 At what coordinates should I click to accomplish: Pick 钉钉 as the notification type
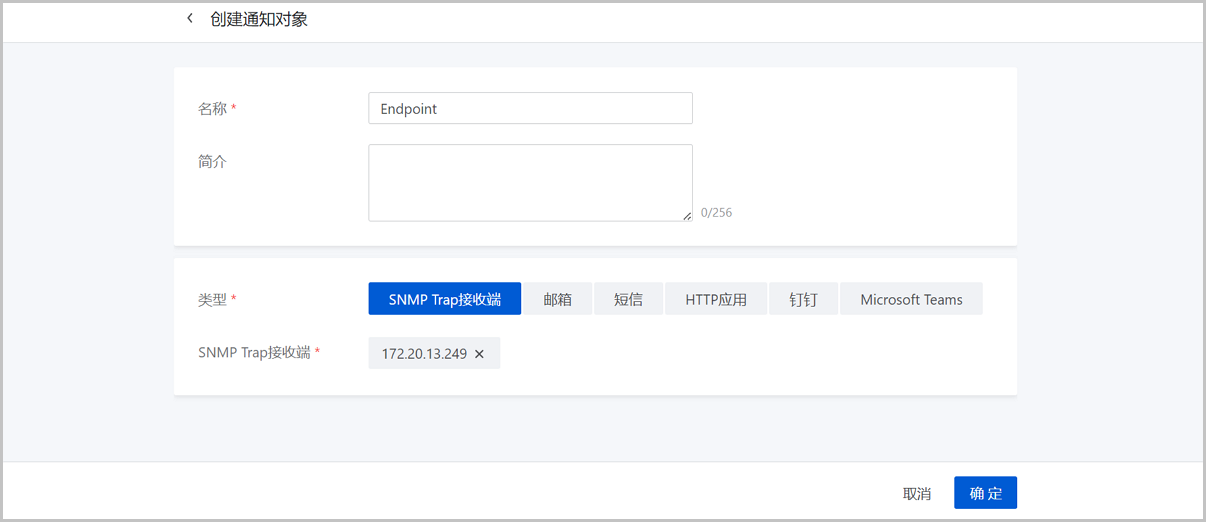click(x=803, y=299)
